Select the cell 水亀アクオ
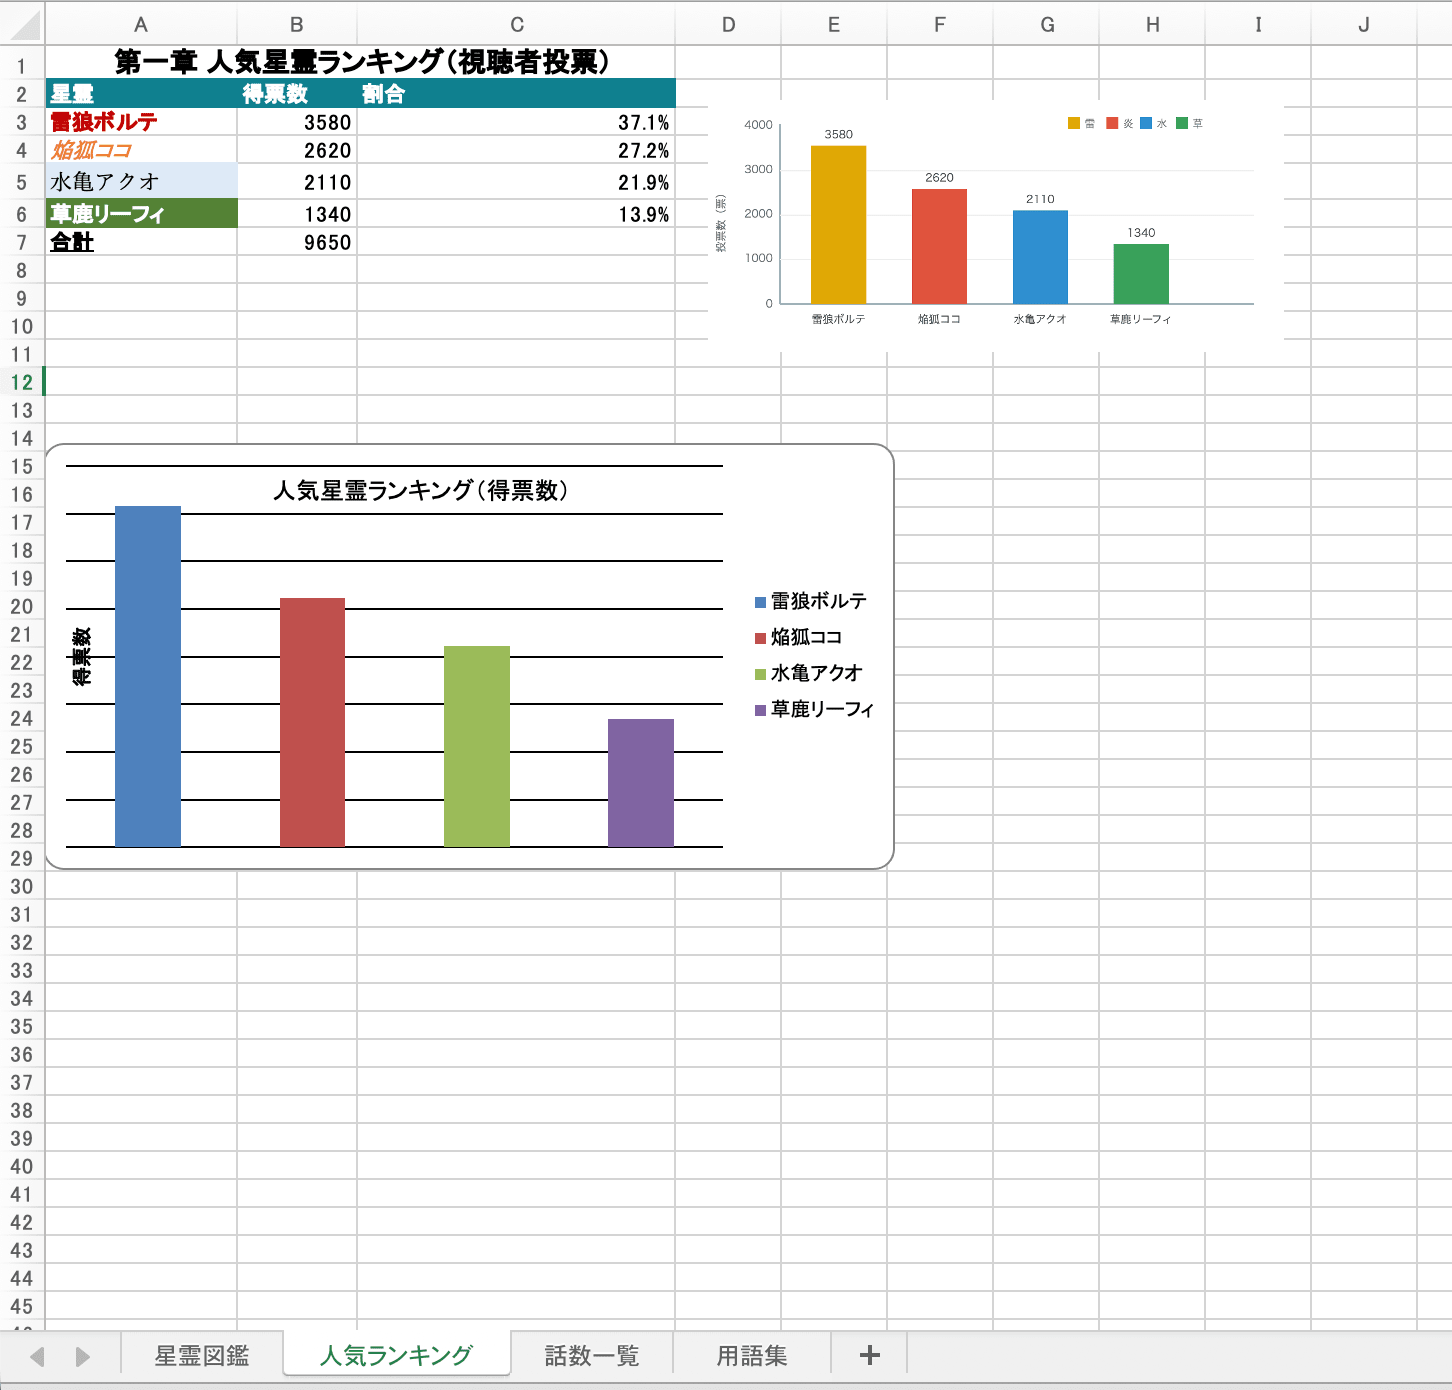This screenshot has height=1390, width=1452. tap(141, 181)
